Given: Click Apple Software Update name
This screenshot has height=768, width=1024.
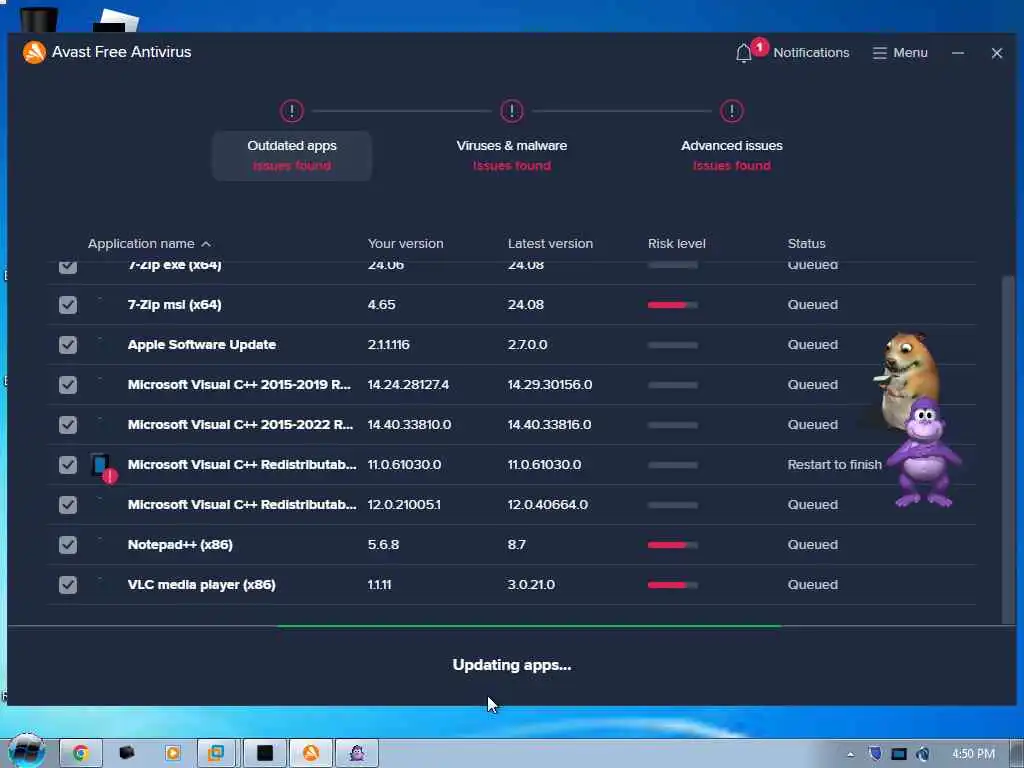Looking at the screenshot, I should coord(202,345).
